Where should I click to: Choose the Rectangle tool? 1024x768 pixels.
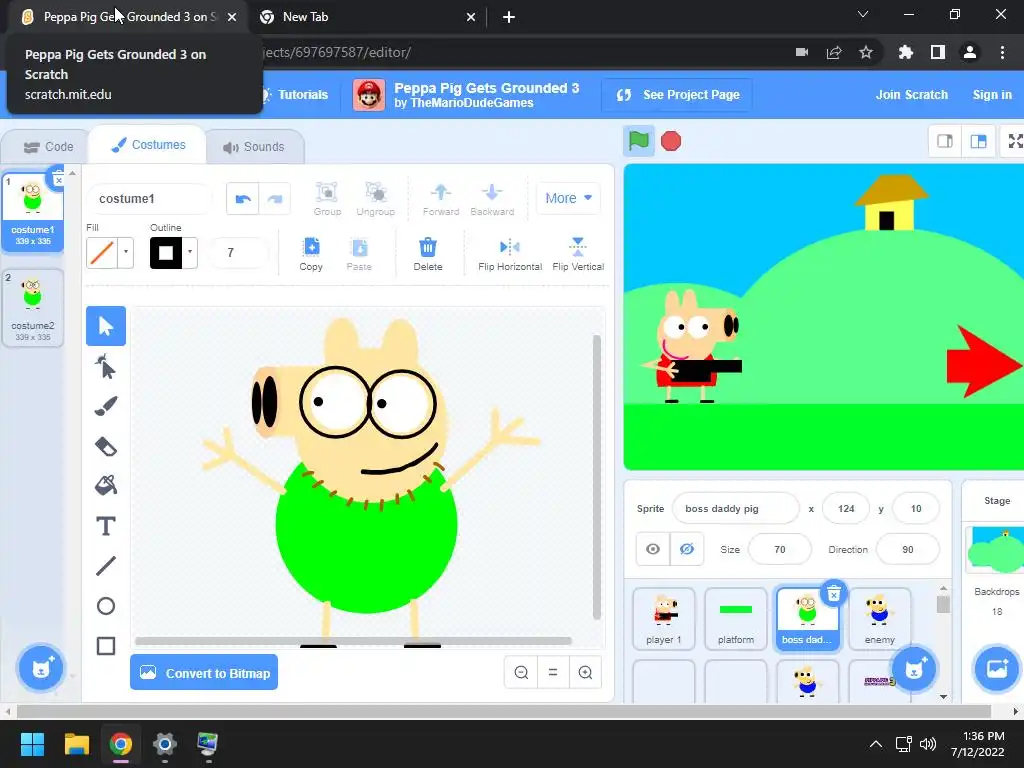106,646
